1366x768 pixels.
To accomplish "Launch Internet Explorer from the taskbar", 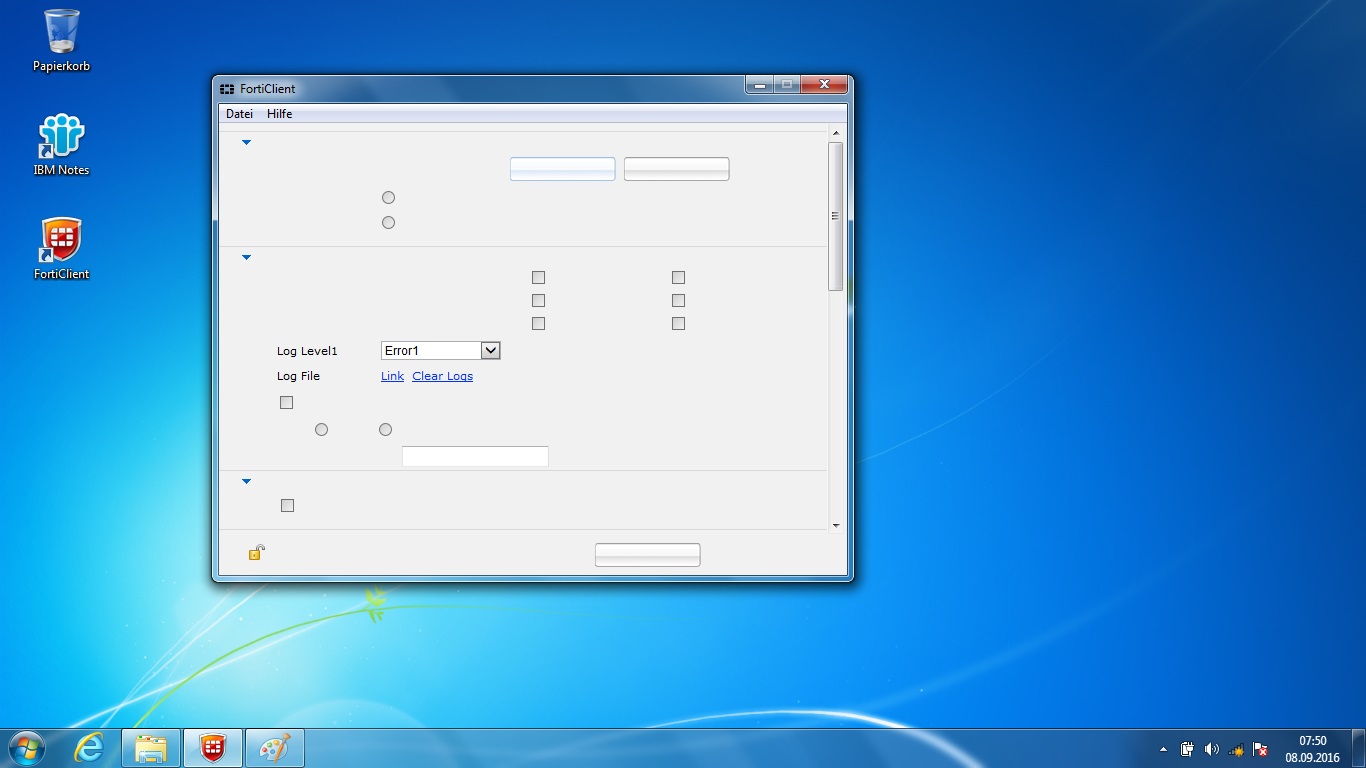I will (90, 748).
